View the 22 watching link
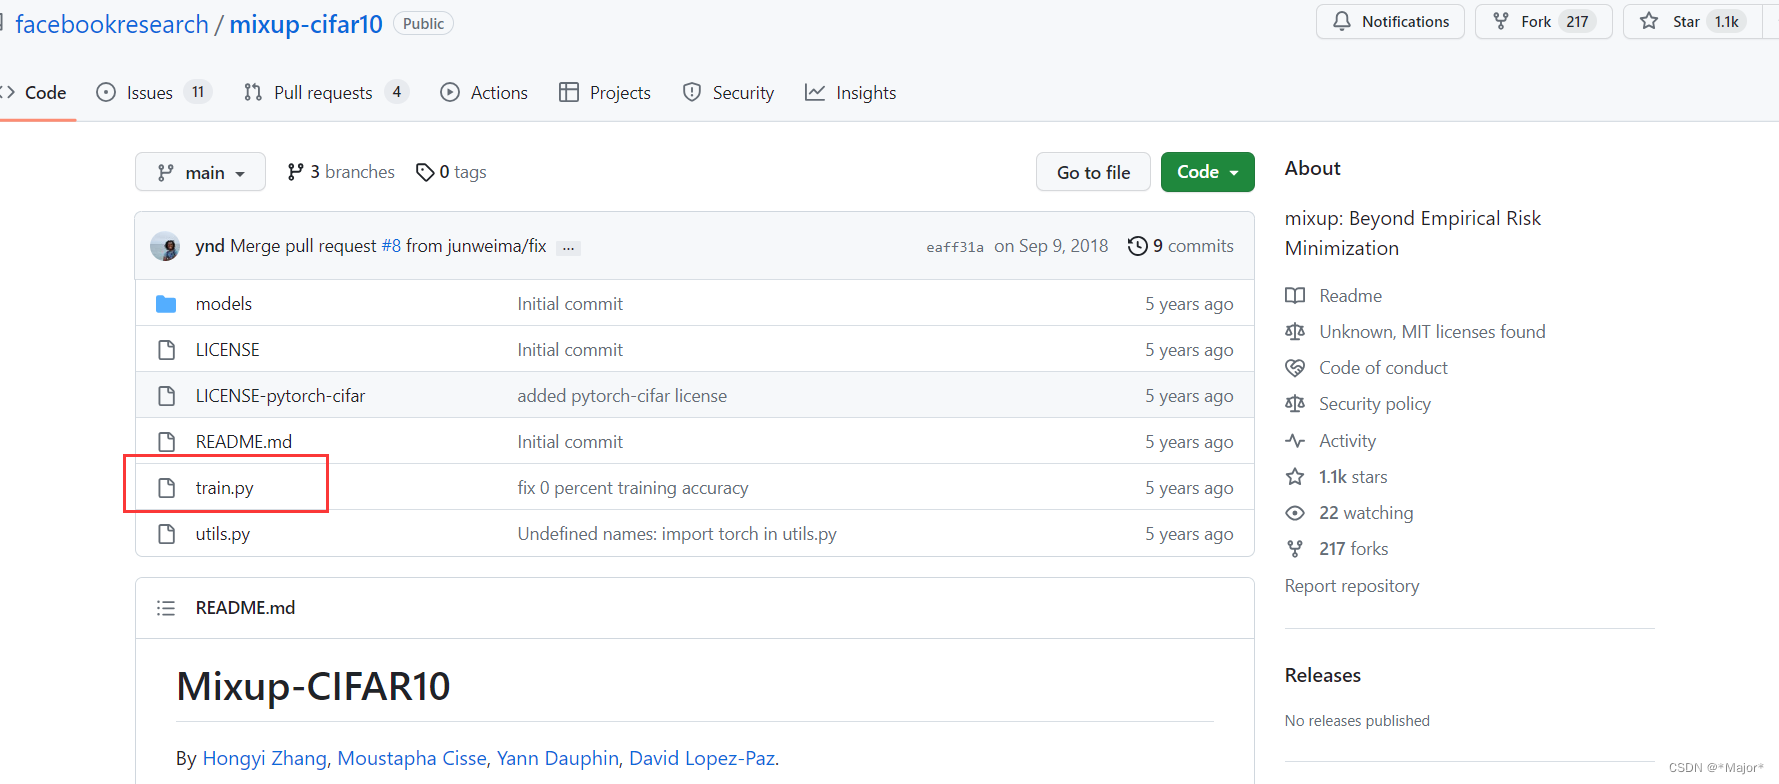This screenshot has height=784, width=1779. 1366,512
